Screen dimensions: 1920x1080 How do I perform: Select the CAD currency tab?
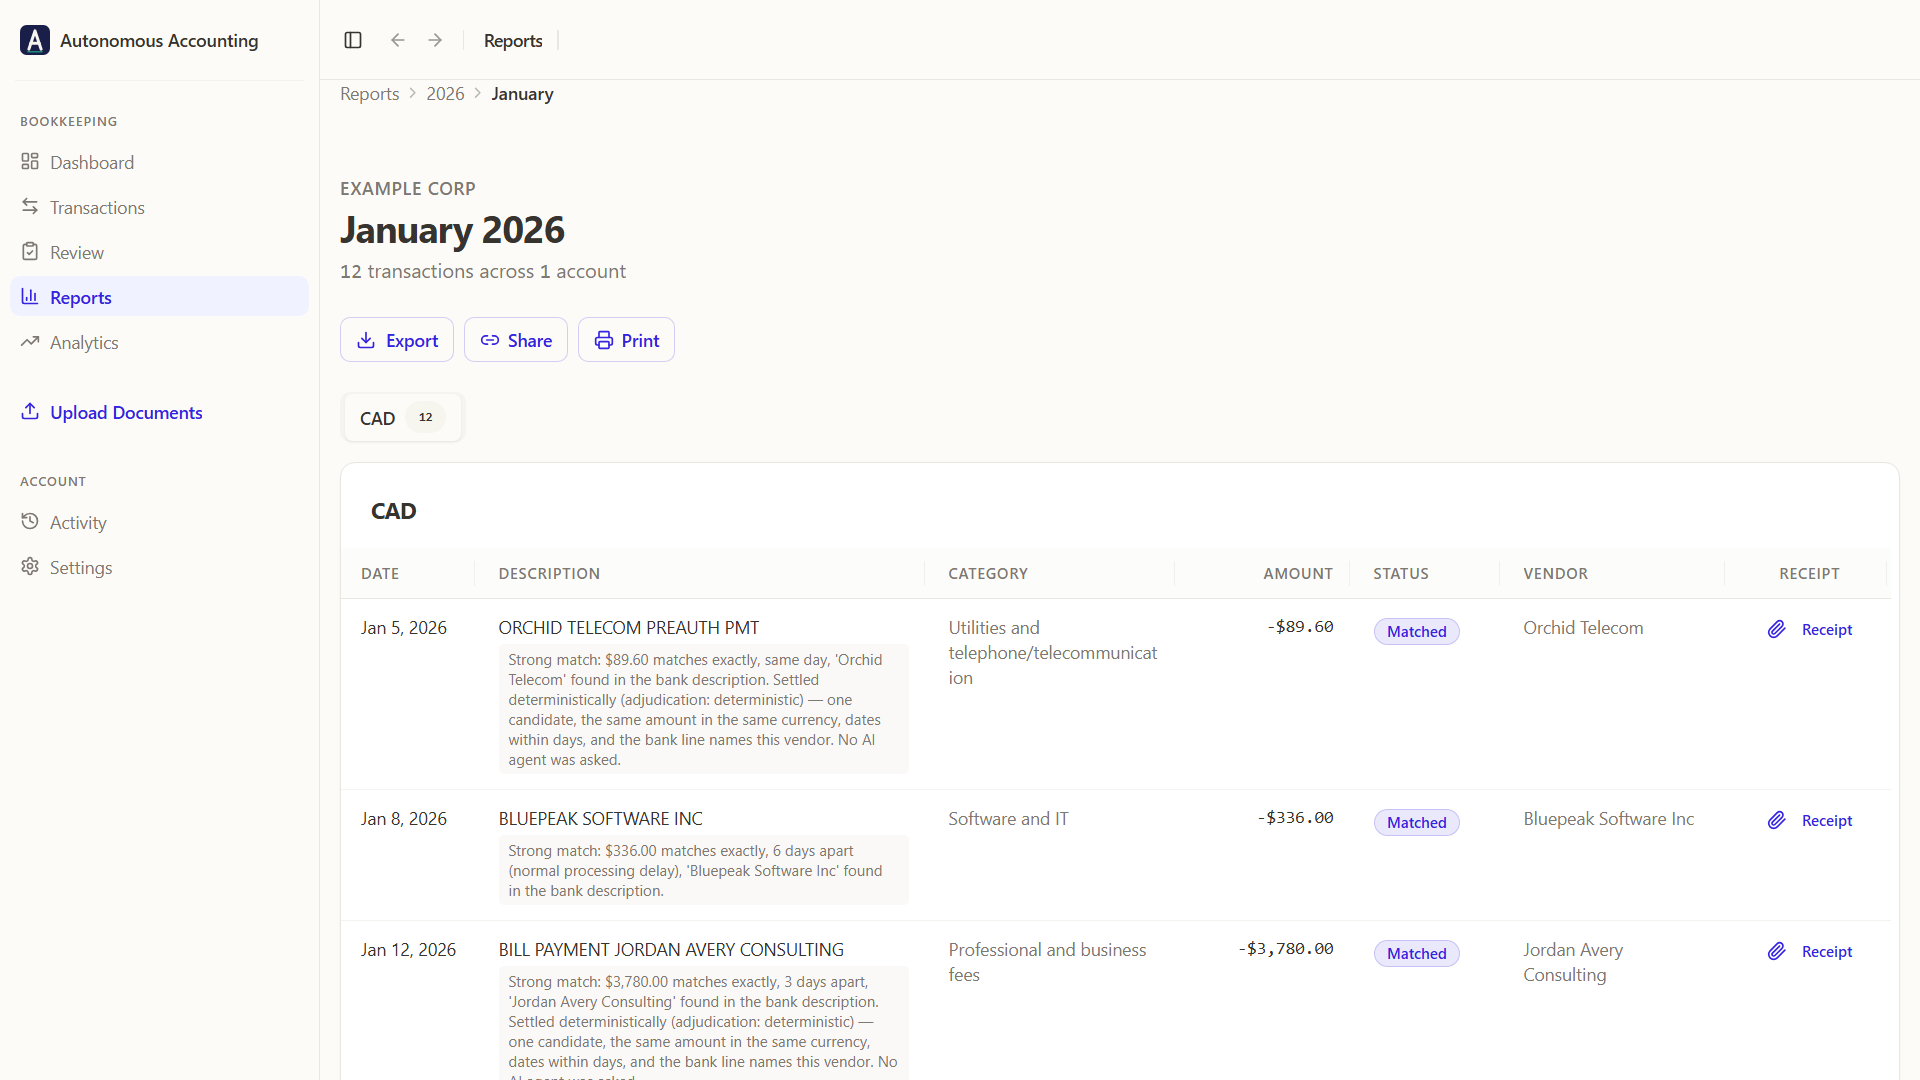[402, 418]
